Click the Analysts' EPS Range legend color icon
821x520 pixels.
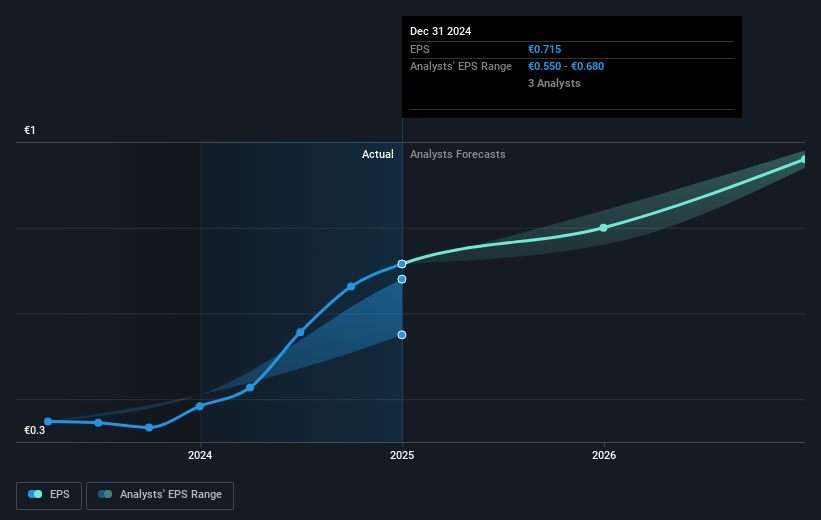(105, 494)
